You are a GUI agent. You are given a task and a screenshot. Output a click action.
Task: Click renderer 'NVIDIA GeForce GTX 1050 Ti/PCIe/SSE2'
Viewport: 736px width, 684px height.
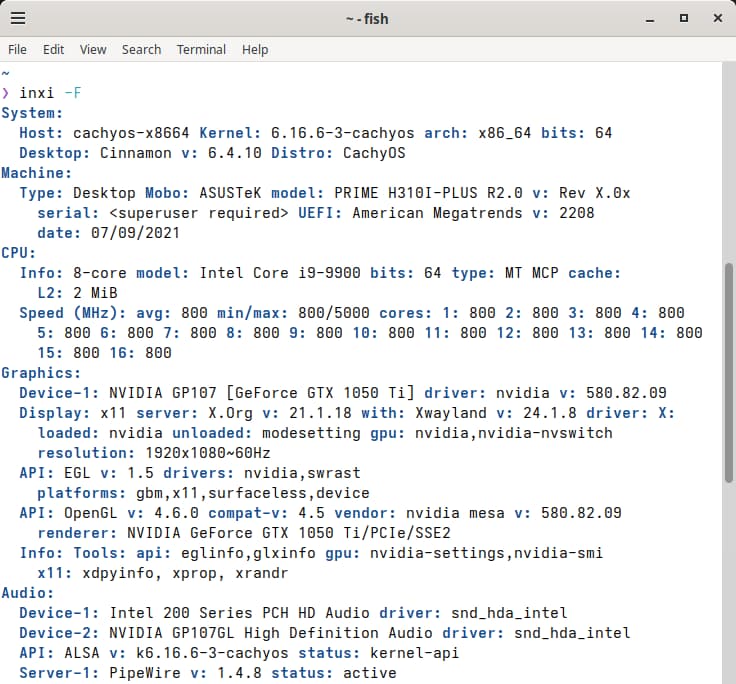(289, 533)
